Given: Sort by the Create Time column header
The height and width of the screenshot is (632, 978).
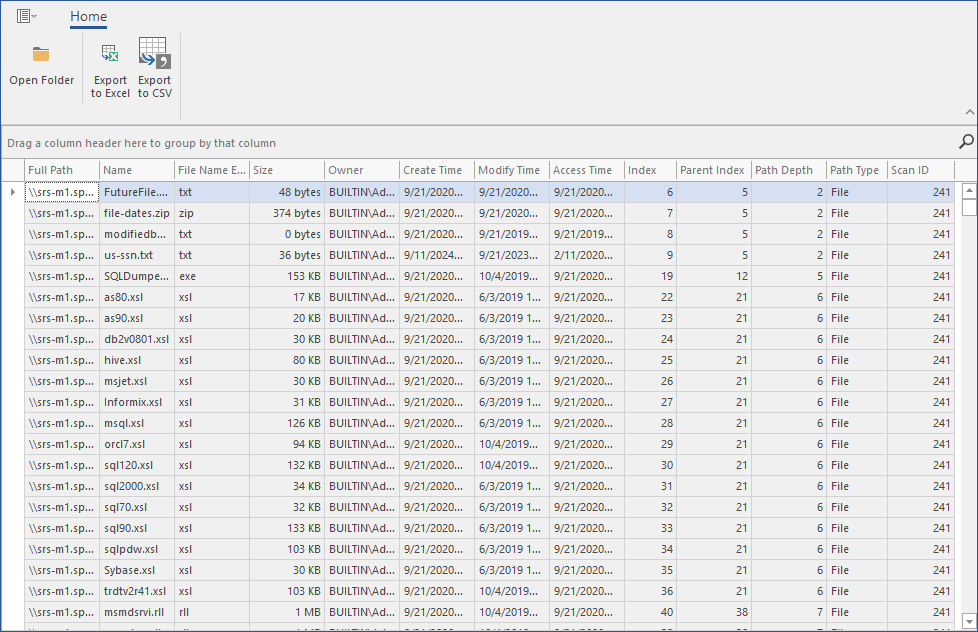Looking at the screenshot, I should [436, 170].
